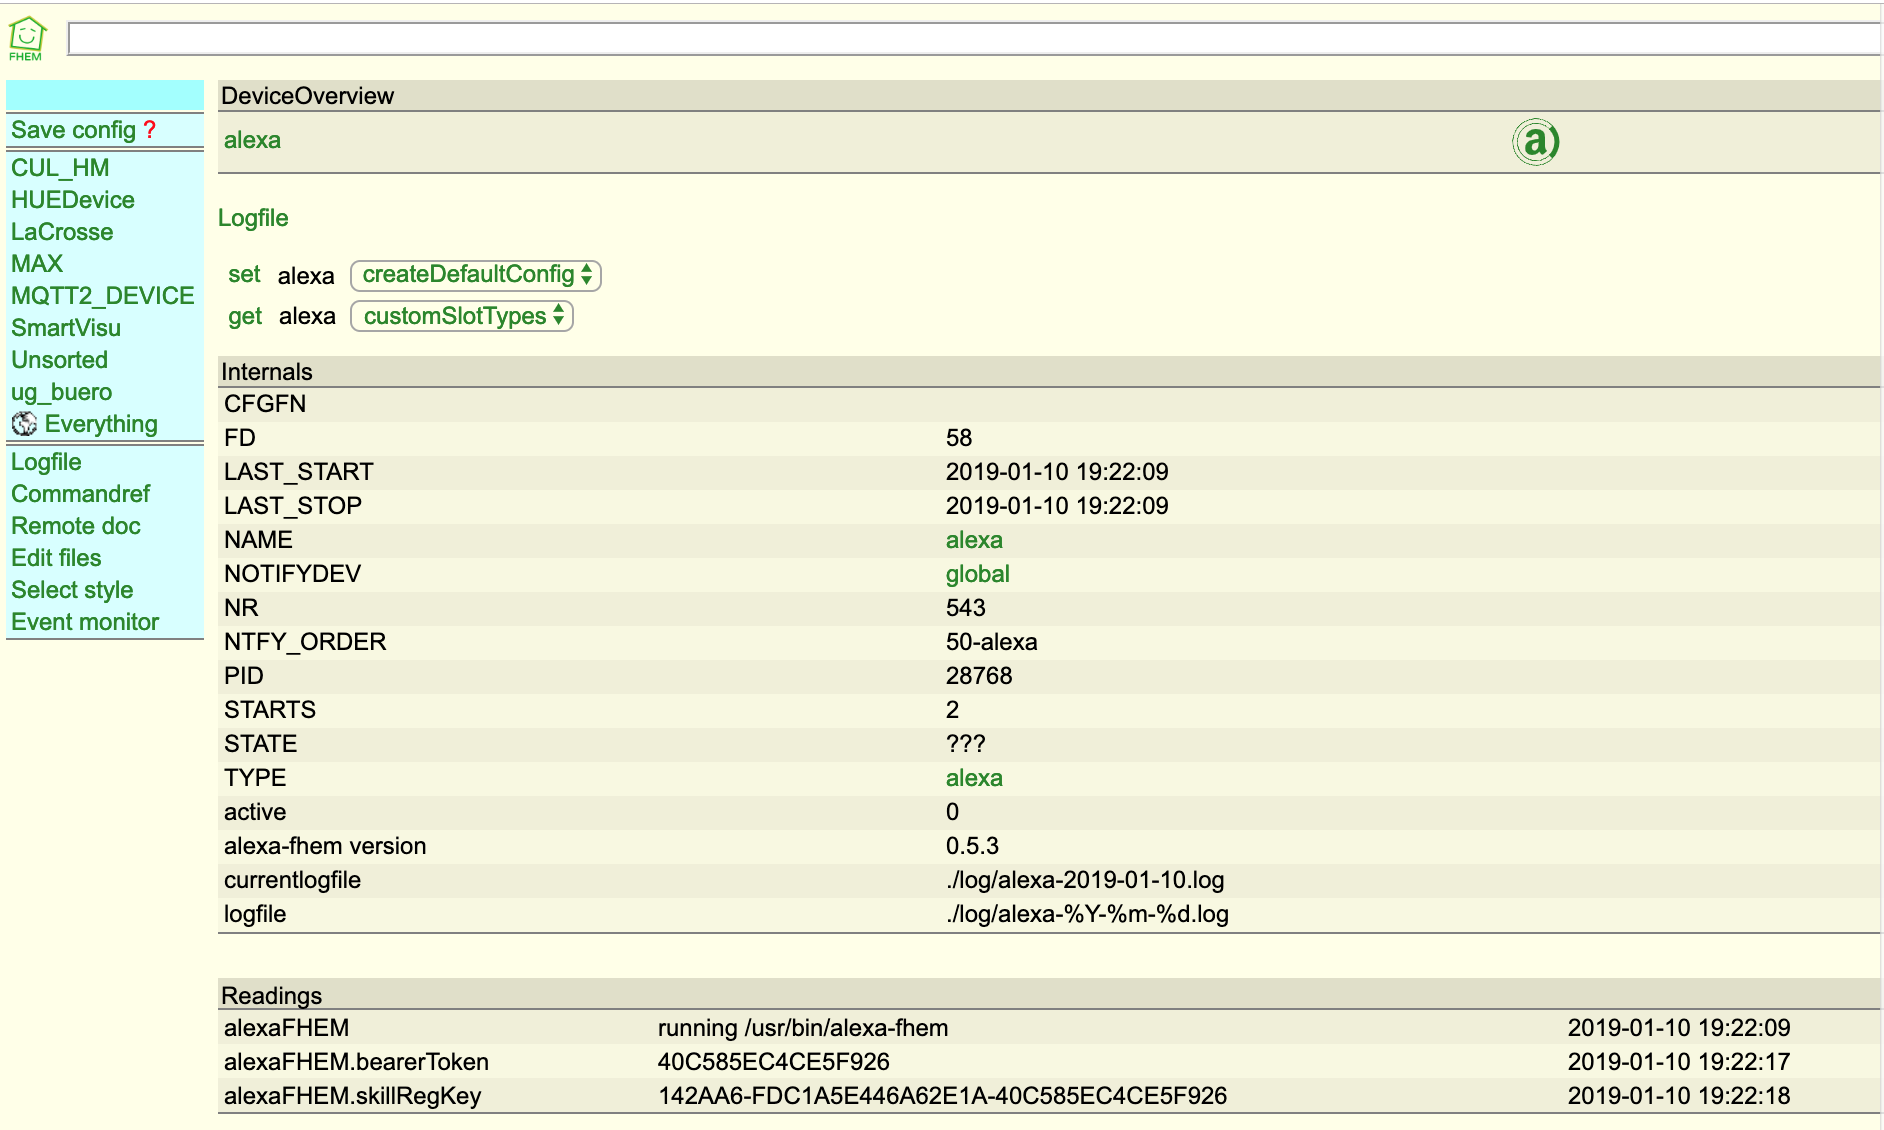Show Everything in the sidebar
The image size is (1884, 1130).
pyautogui.click(x=101, y=424)
